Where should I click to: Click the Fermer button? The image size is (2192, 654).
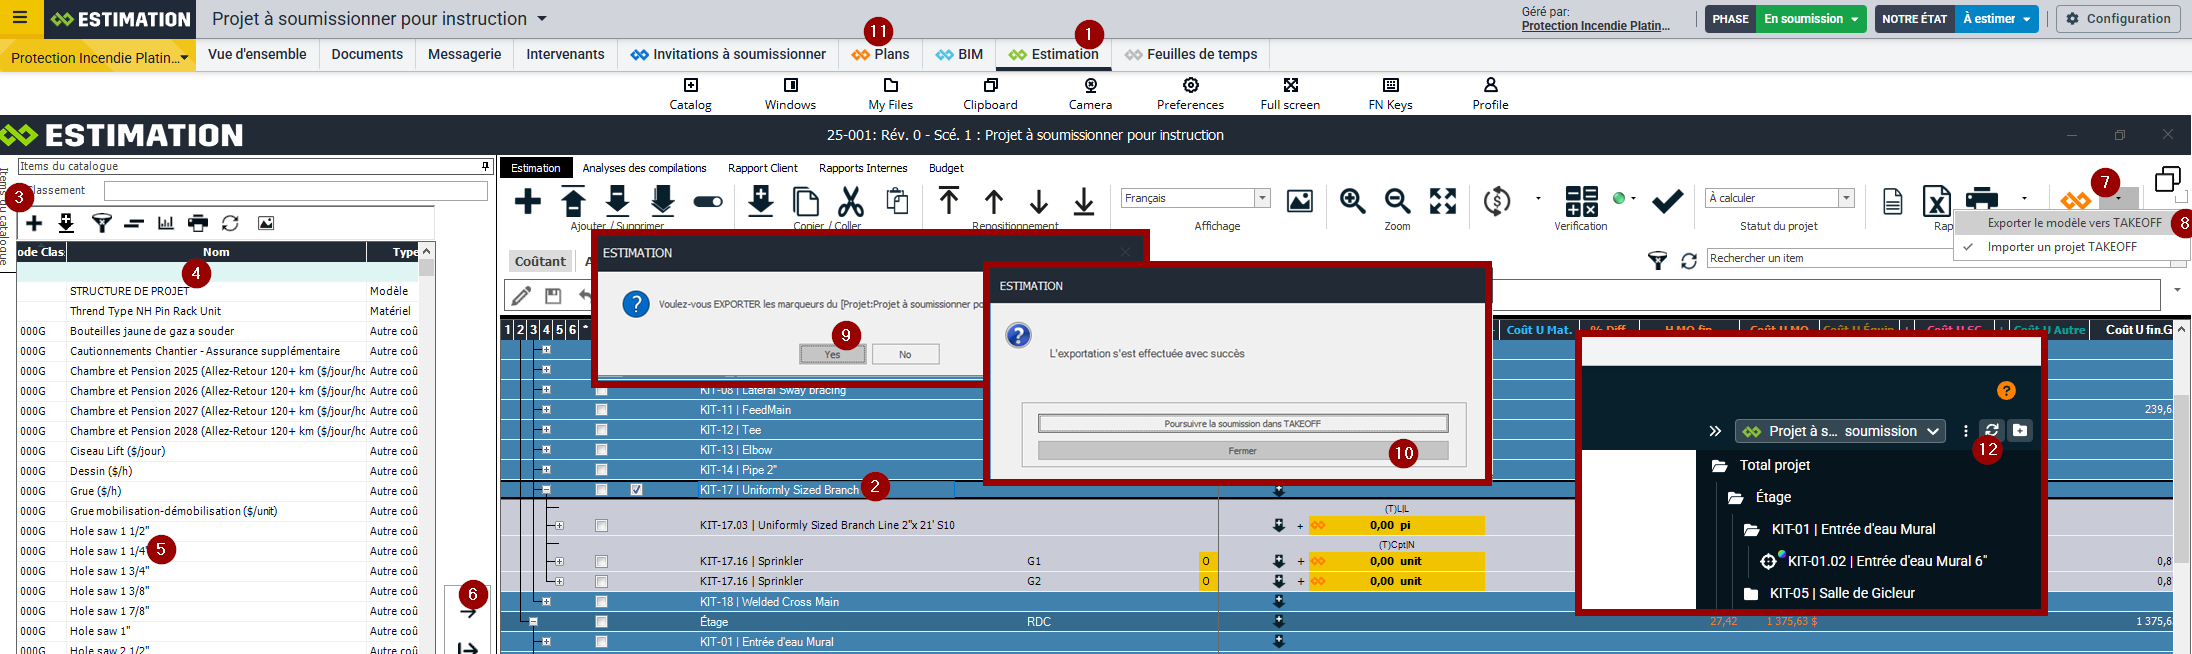[x=1242, y=451]
